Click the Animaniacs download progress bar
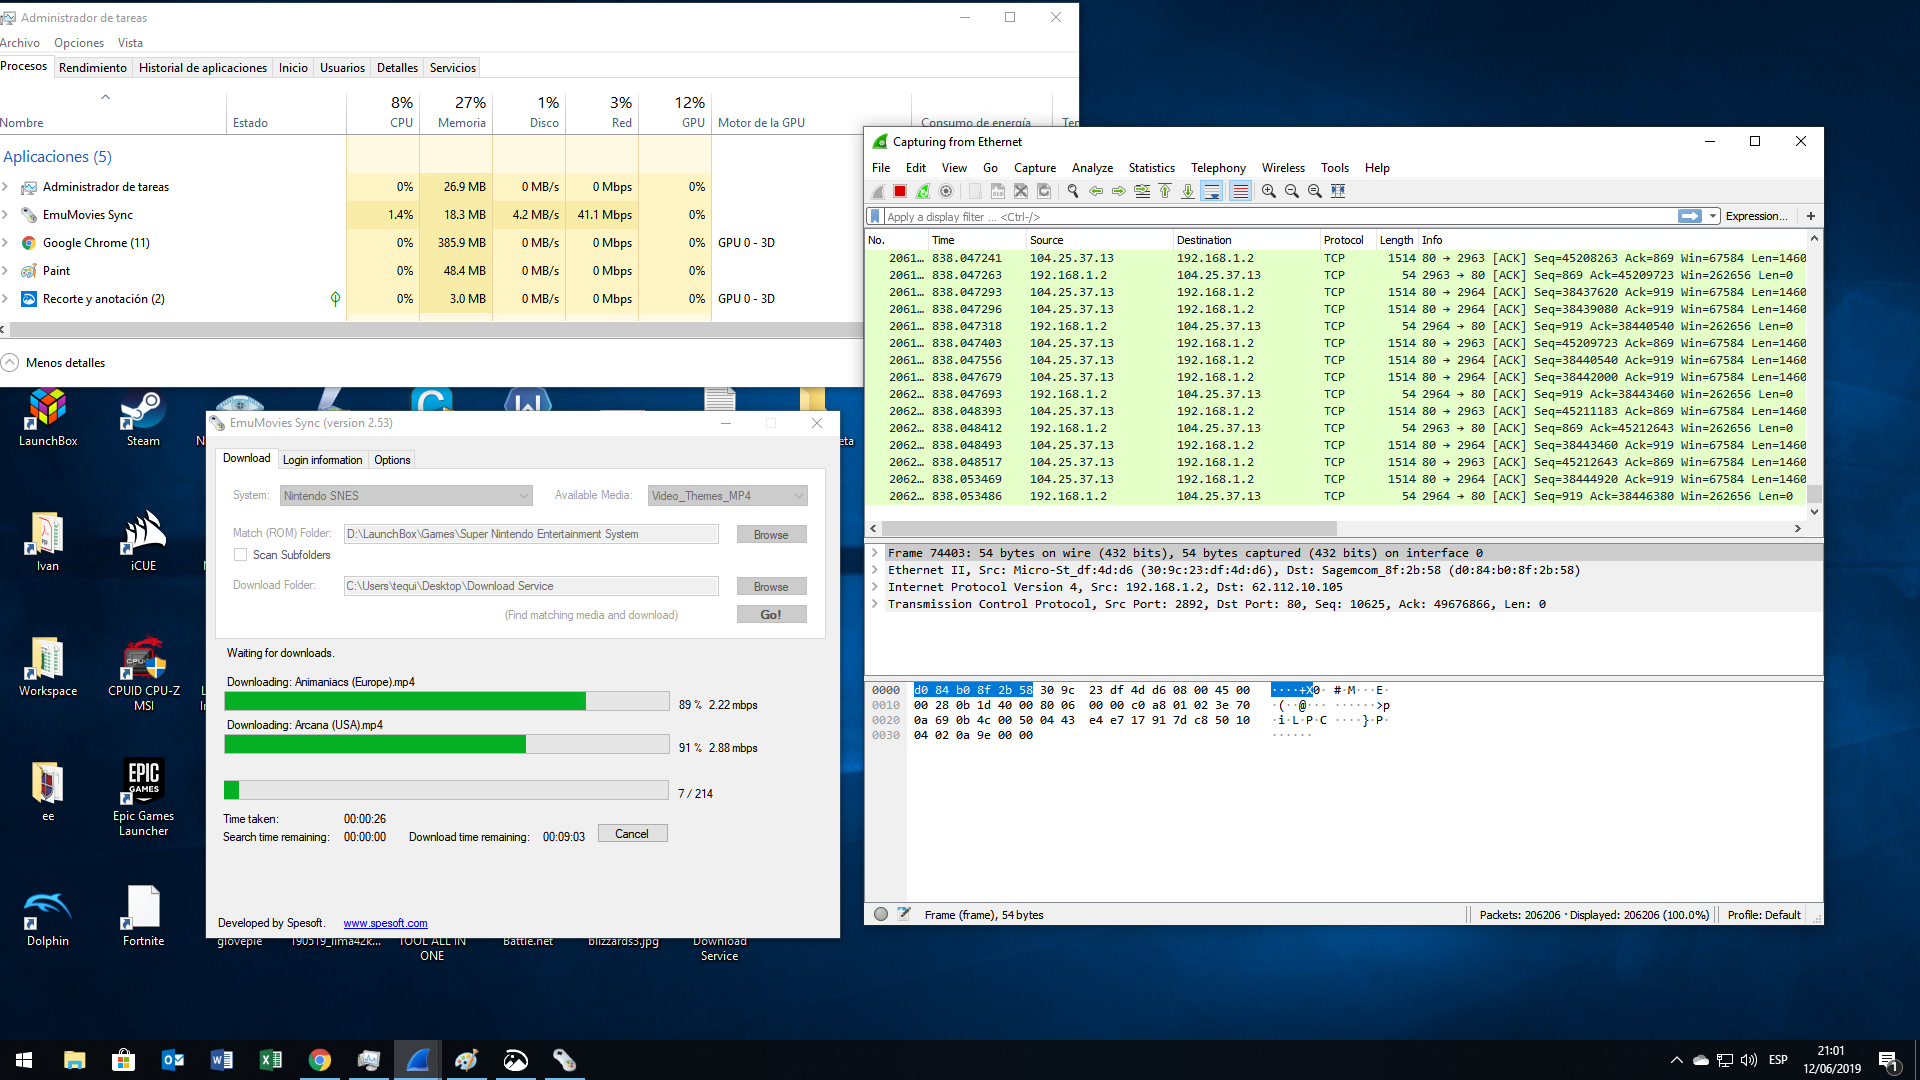The height and width of the screenshot is (1080, 1920). click(447, 701)
